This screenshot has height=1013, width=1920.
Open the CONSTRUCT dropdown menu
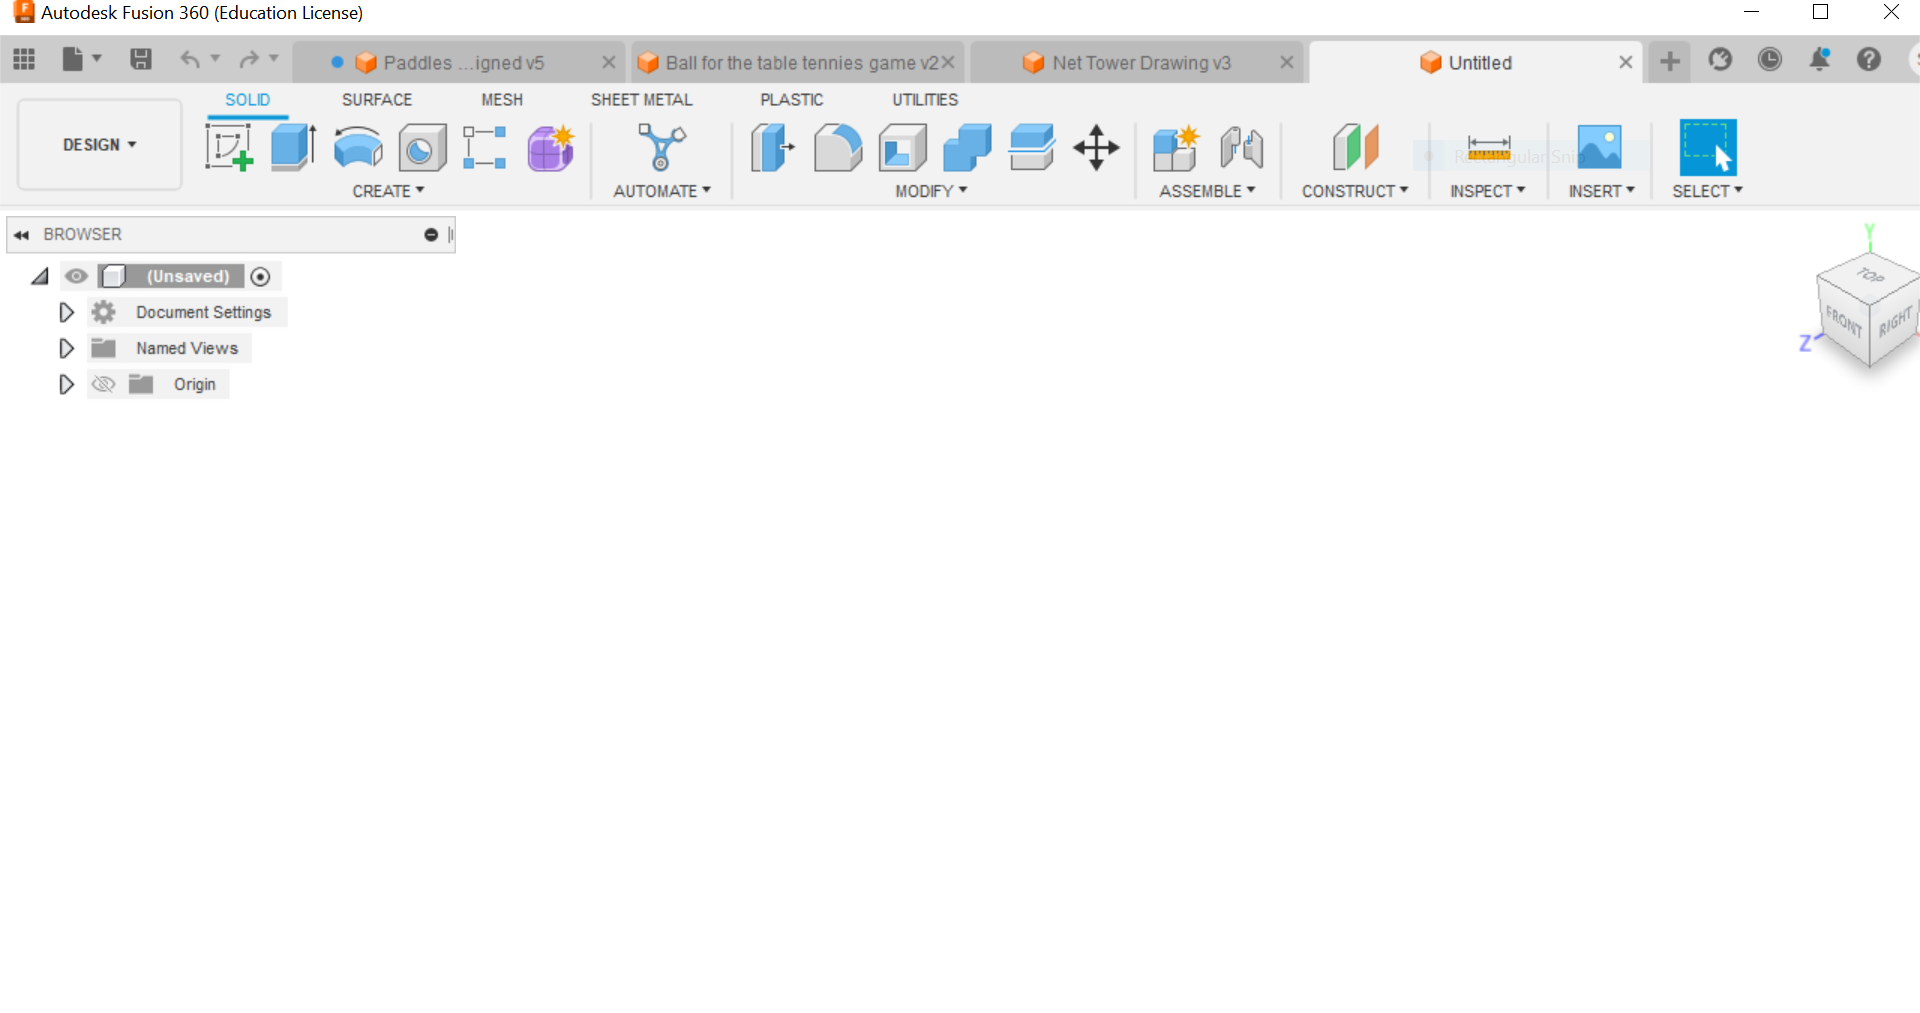coord(1355,191)
